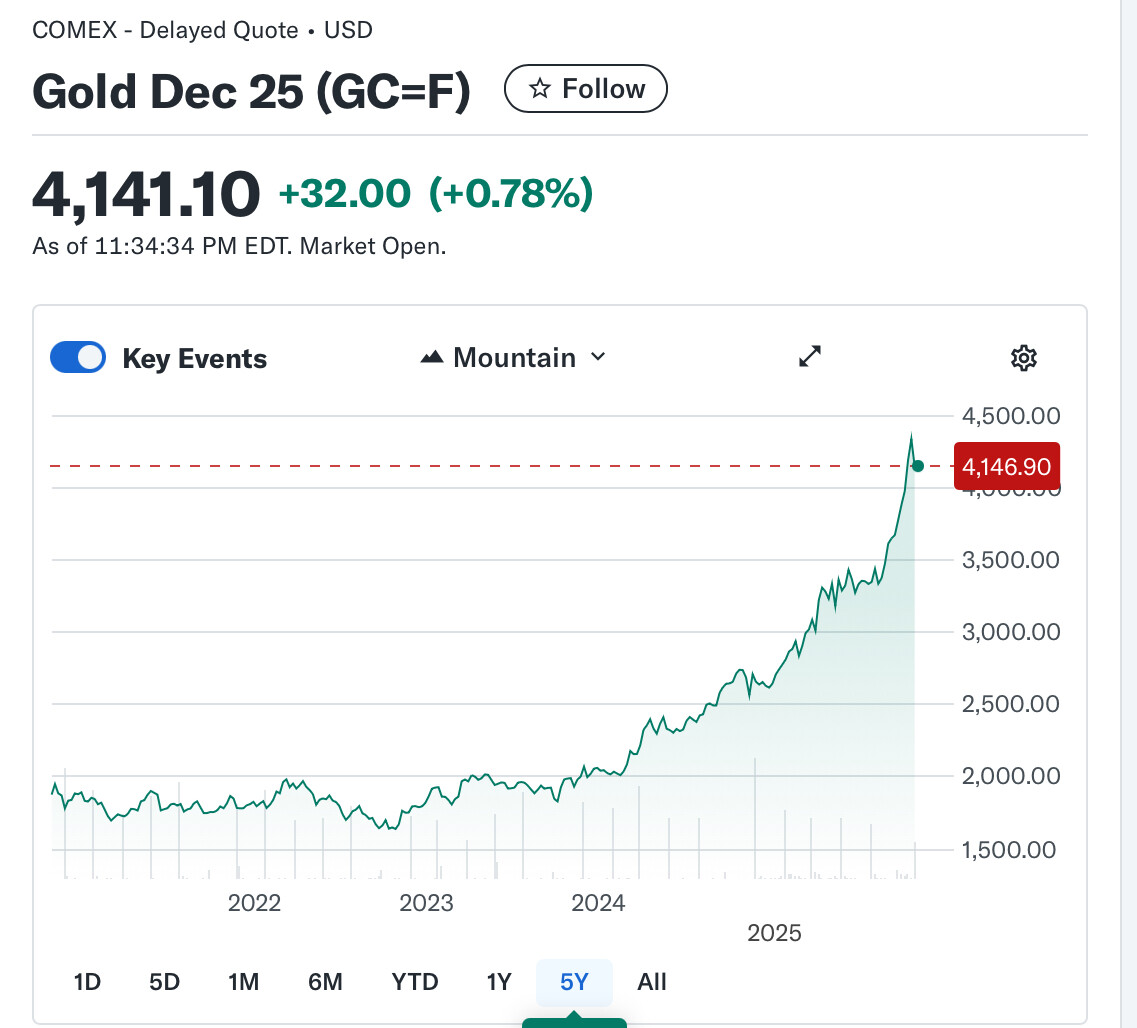Choose the YTD range
The height and width of the screenshot is (1028, 1137).
(x=415, y=982)
